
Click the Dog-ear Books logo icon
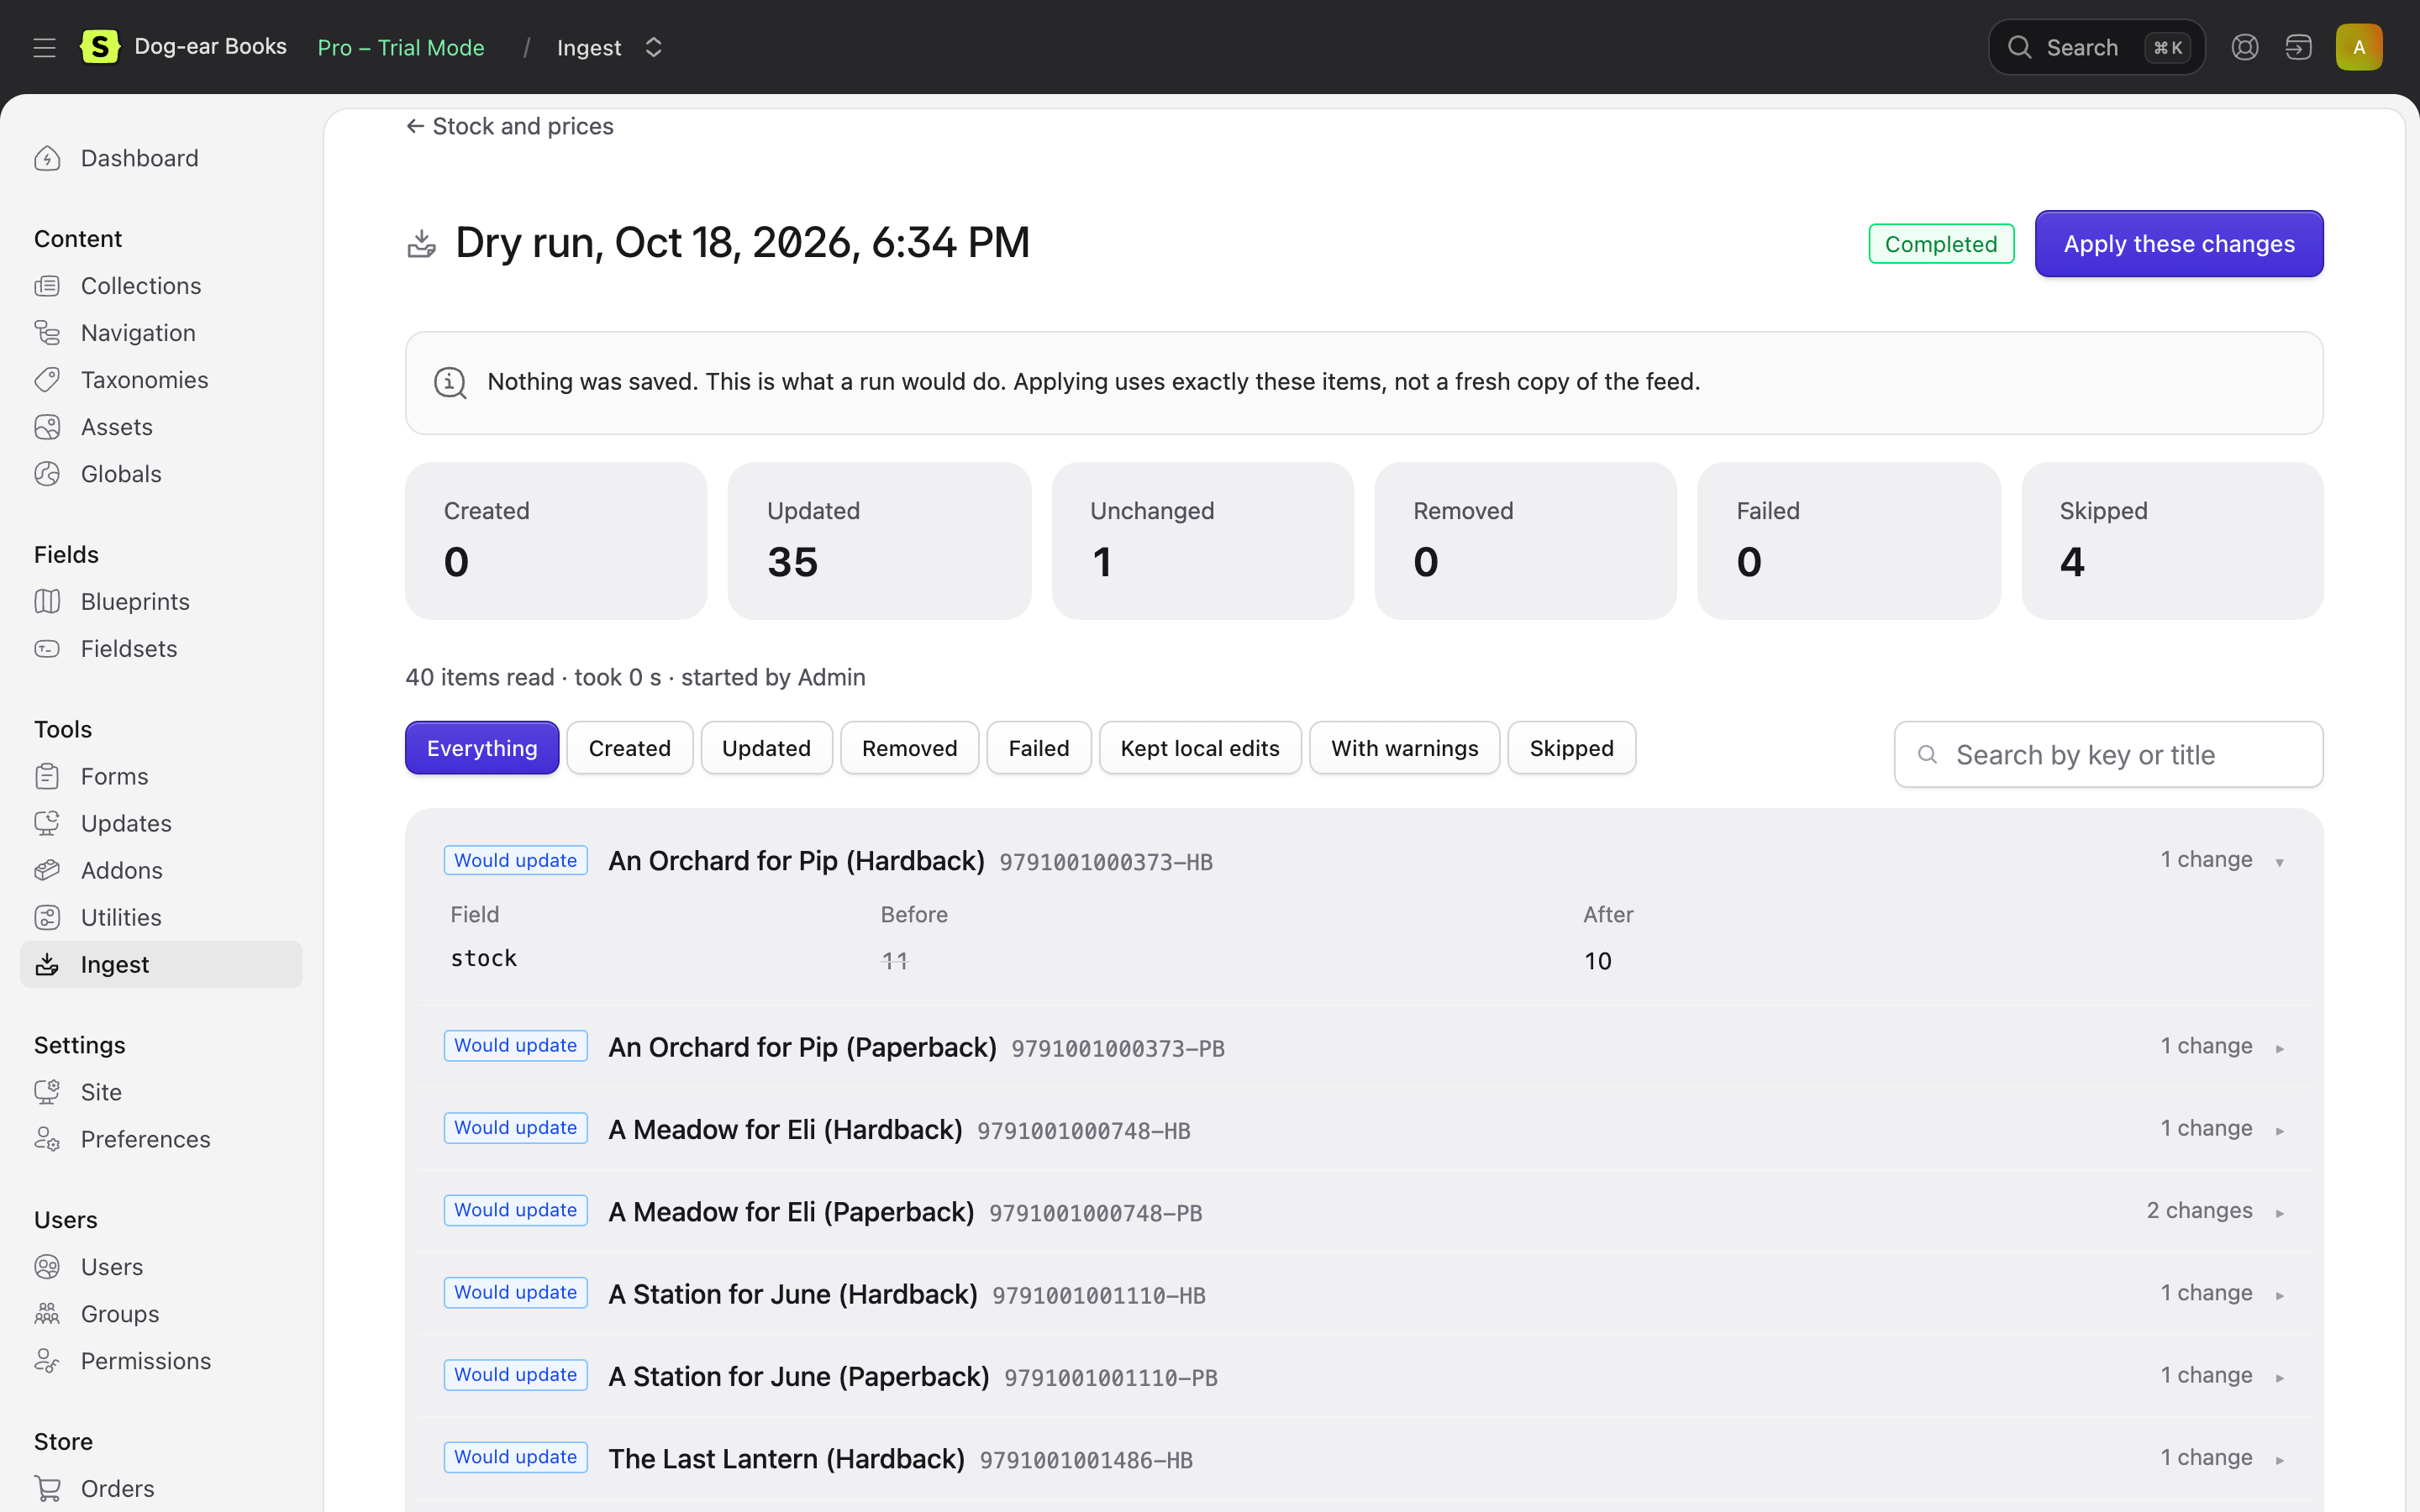tap(100, 47)
